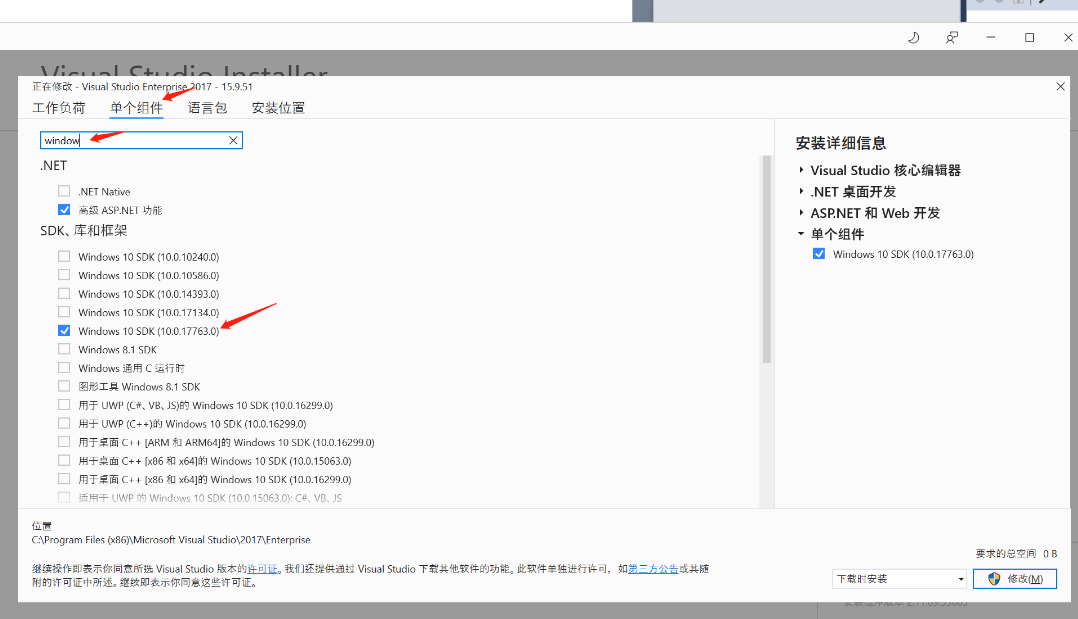The image size is (1078, 619).
Task: Click the 安装详细信息 heading
Action: (x=841, y=143)
